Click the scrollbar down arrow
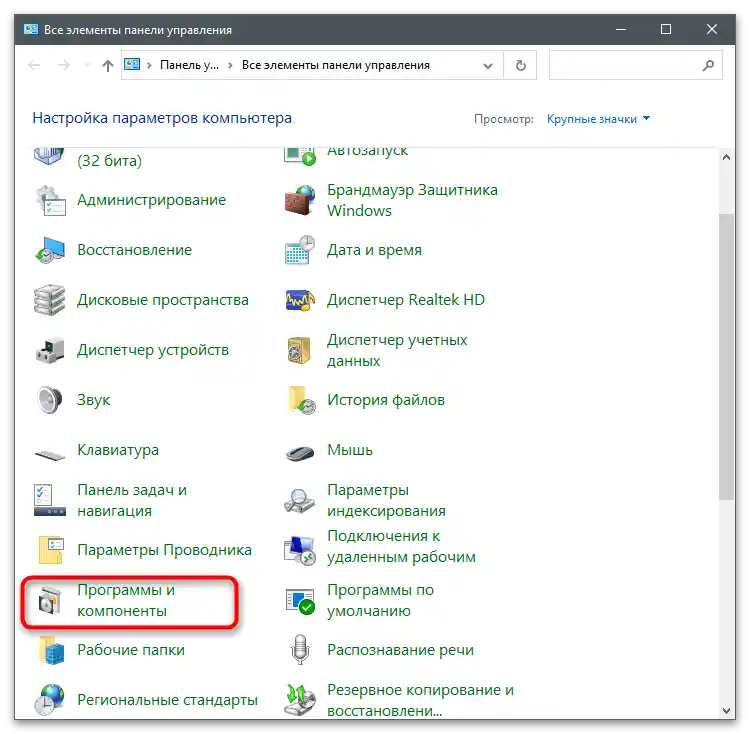Screen dimensions: 750x734 pyautogui.click(x=726, y=711)
